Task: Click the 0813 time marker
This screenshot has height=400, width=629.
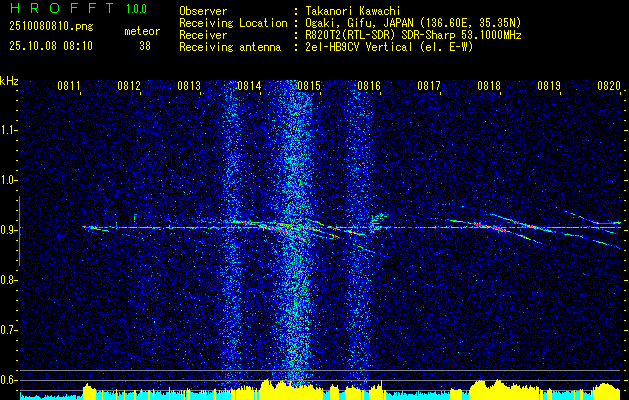Action: (x=189, y=85)
